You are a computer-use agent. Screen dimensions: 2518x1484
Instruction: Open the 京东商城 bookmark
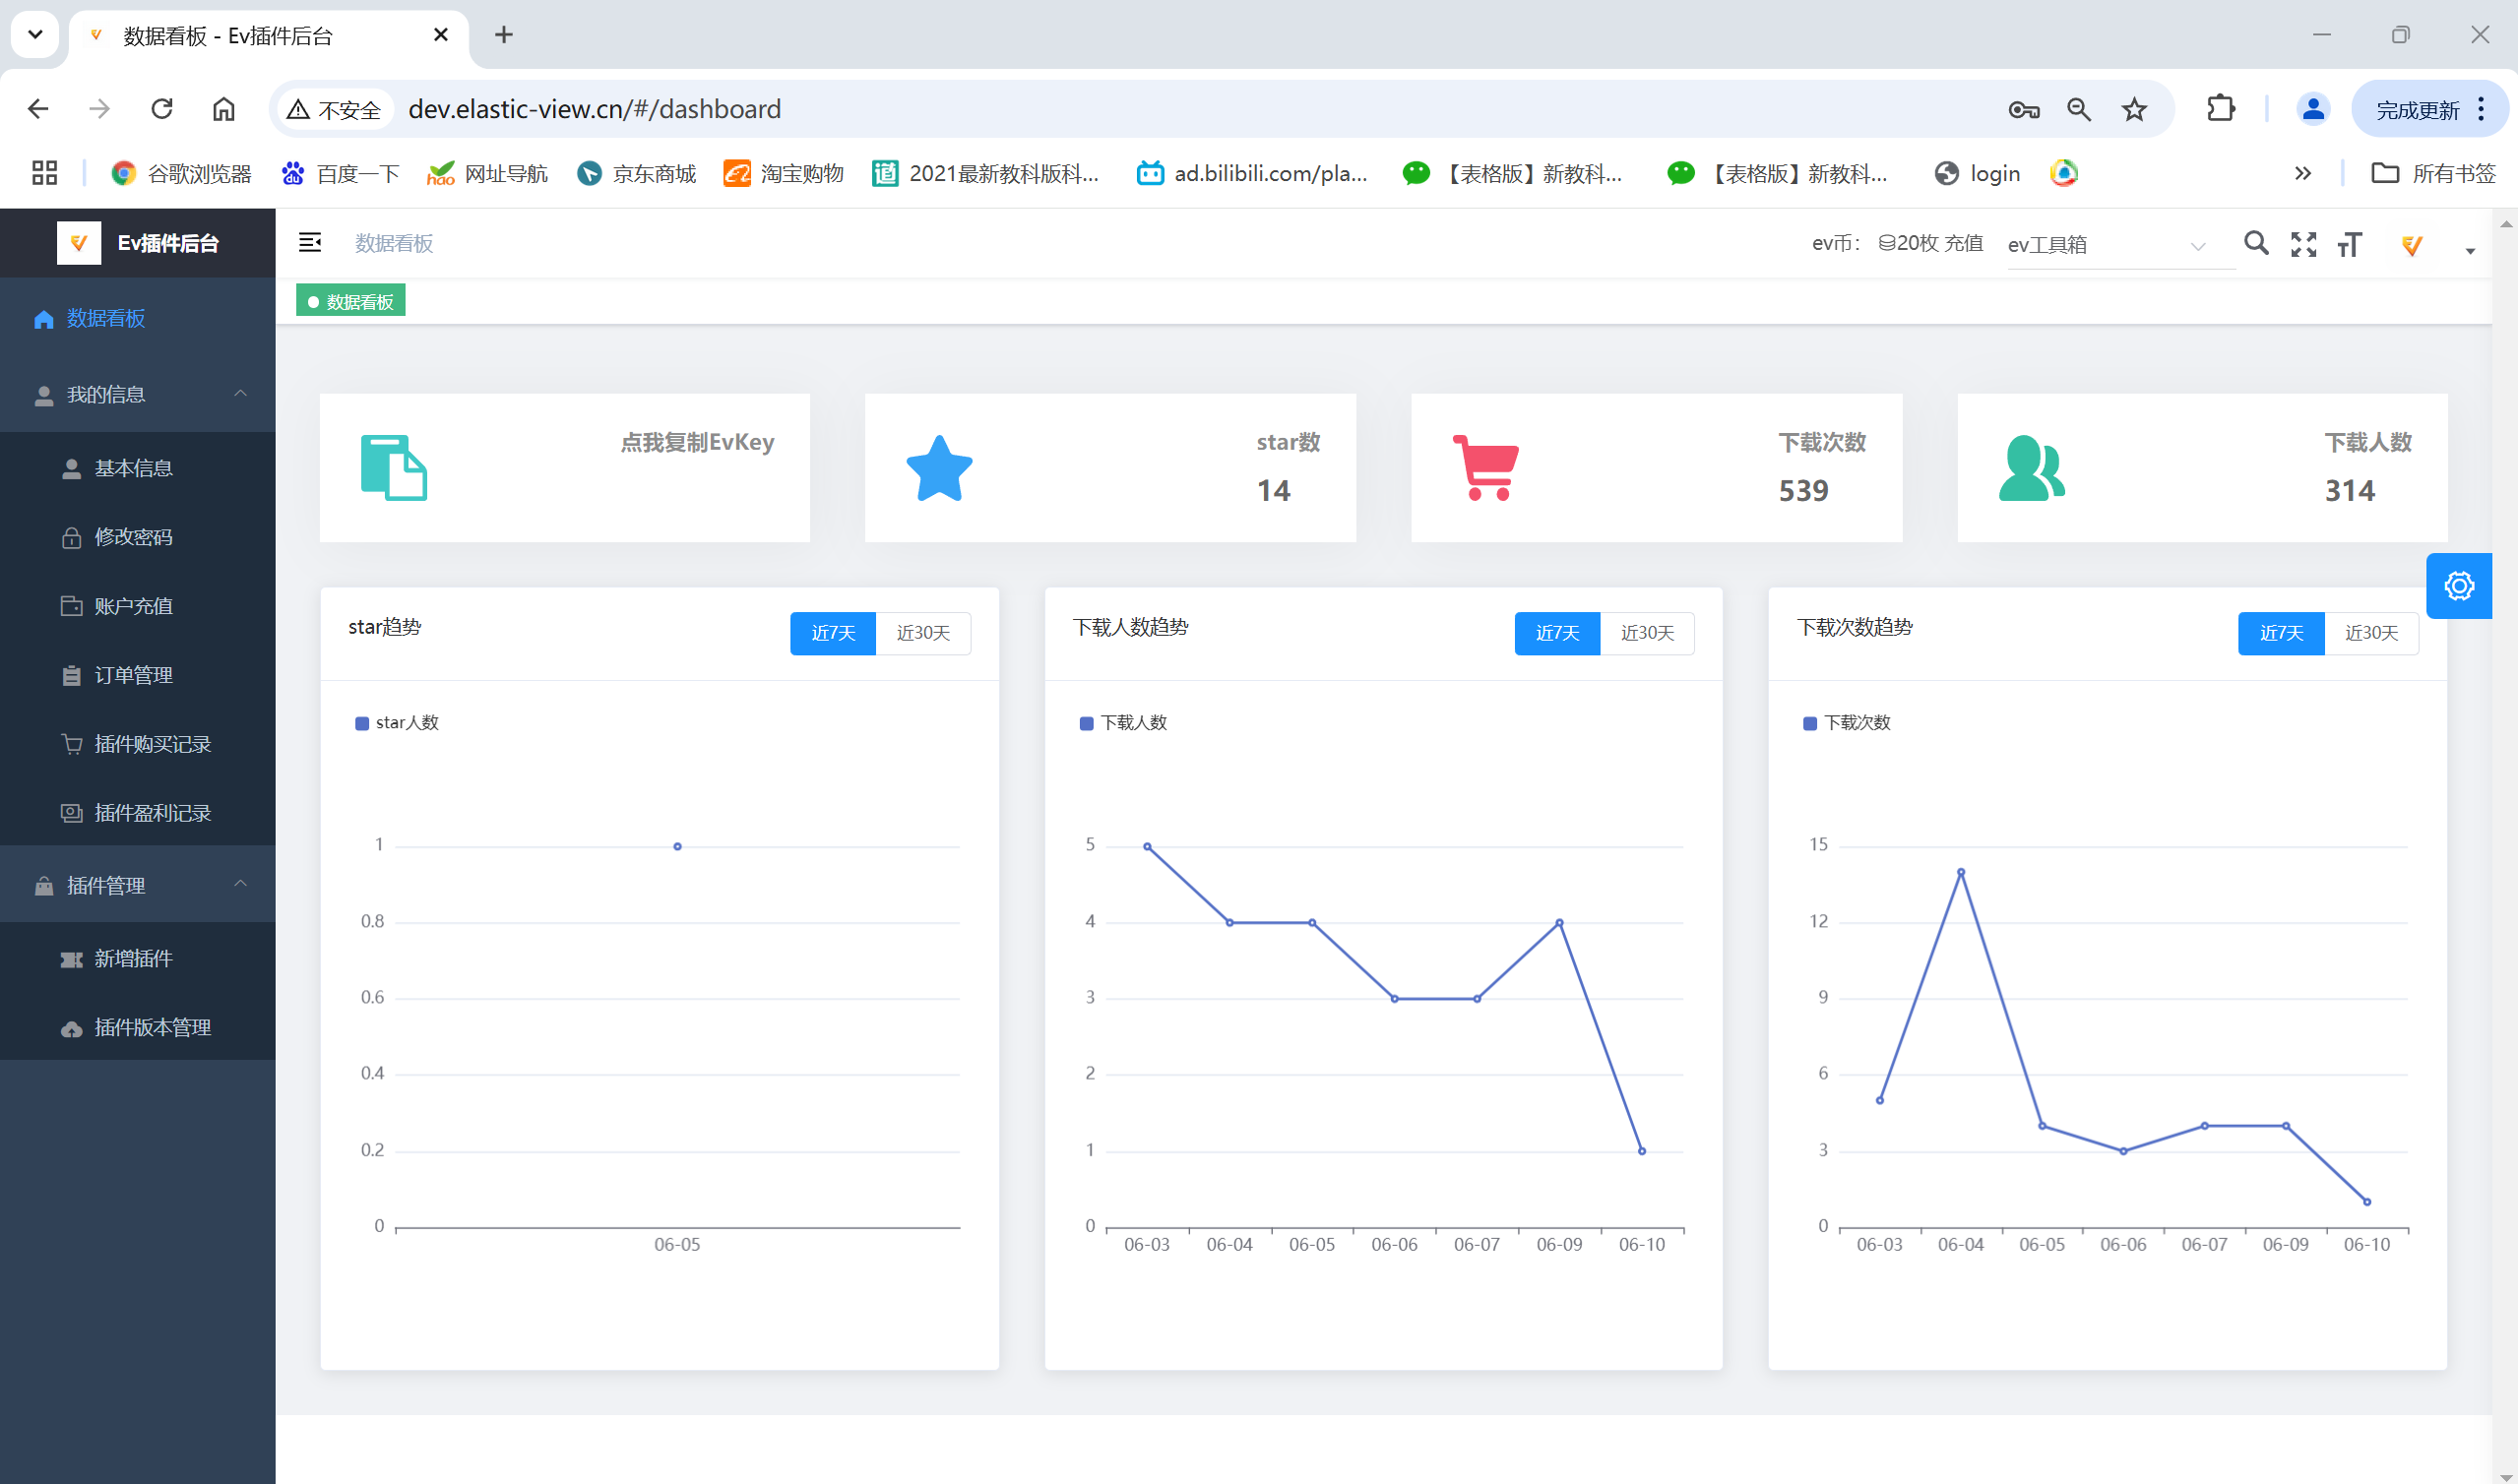pyautogui.click(x=637, y=174)
